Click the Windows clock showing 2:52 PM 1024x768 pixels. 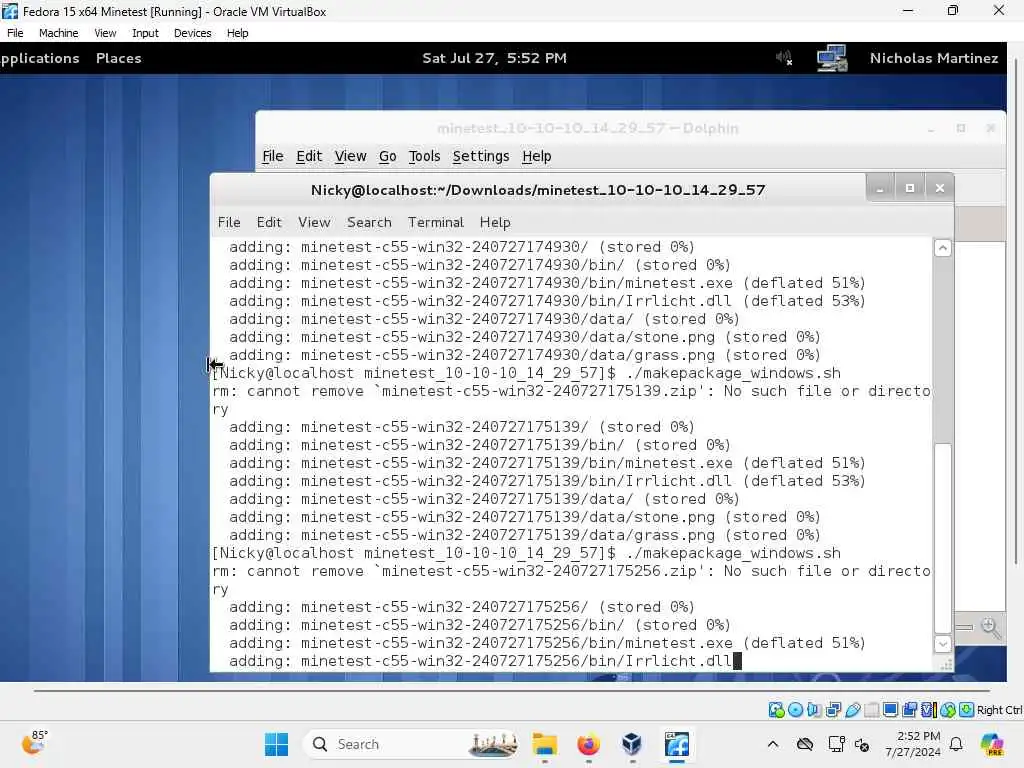click(913, 744)
